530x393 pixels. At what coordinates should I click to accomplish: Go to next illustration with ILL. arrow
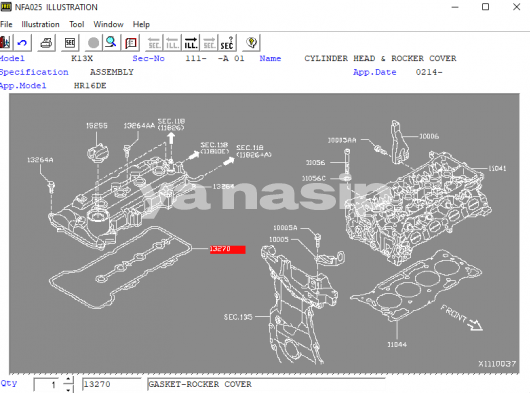point(191,43)
